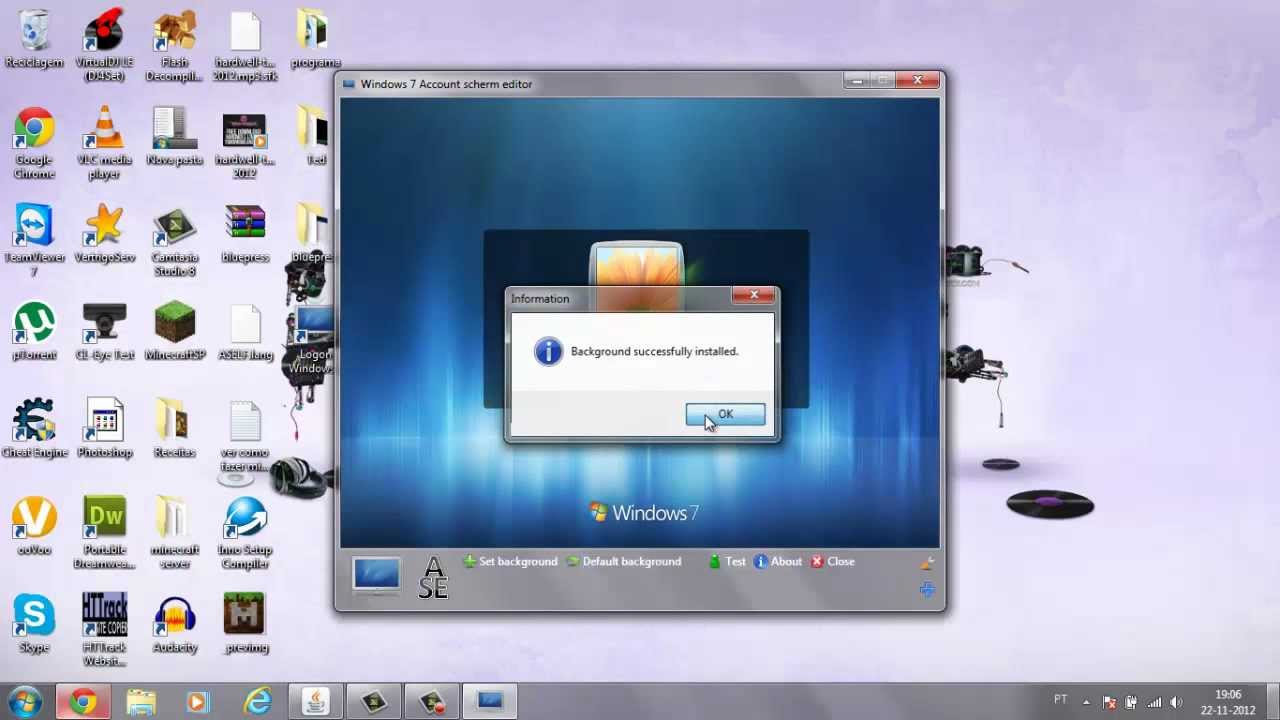The image size is (1280, 720).
Task: Open VertrigoServ desktop shortcut
Action: [104, 235]
